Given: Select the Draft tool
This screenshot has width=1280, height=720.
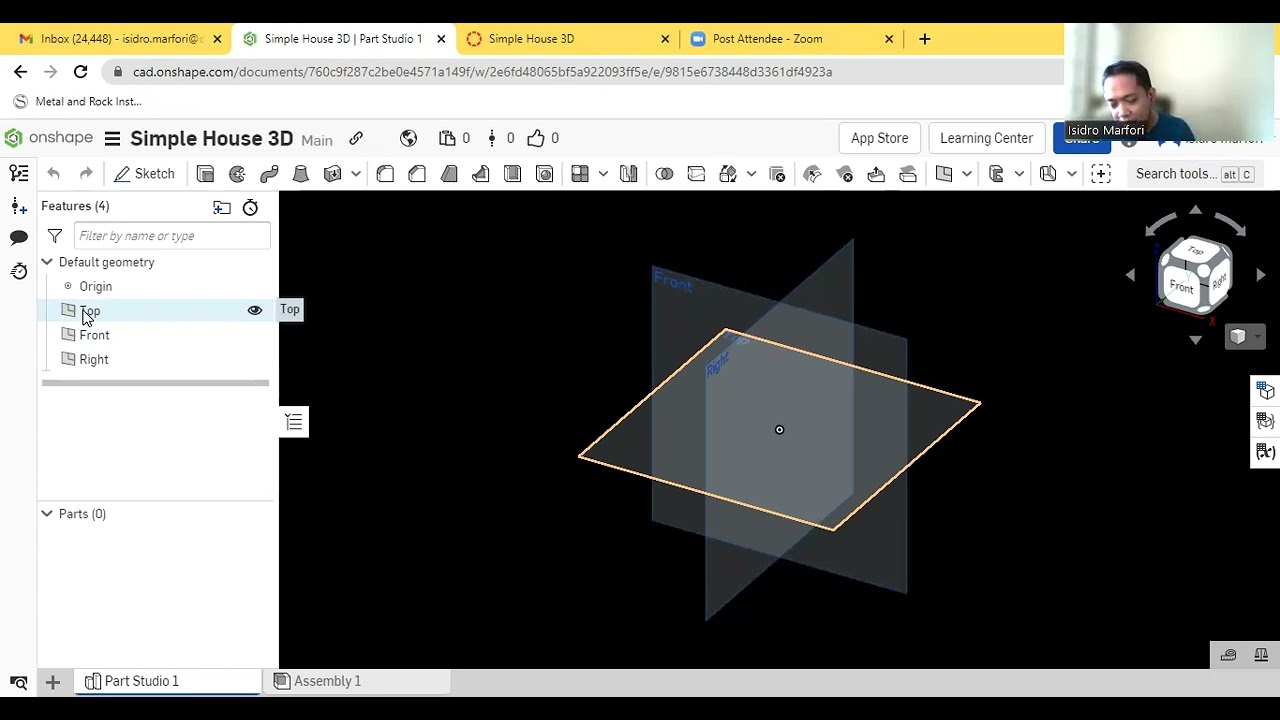Looking at the screenshot, I should [x=449, y=174].
